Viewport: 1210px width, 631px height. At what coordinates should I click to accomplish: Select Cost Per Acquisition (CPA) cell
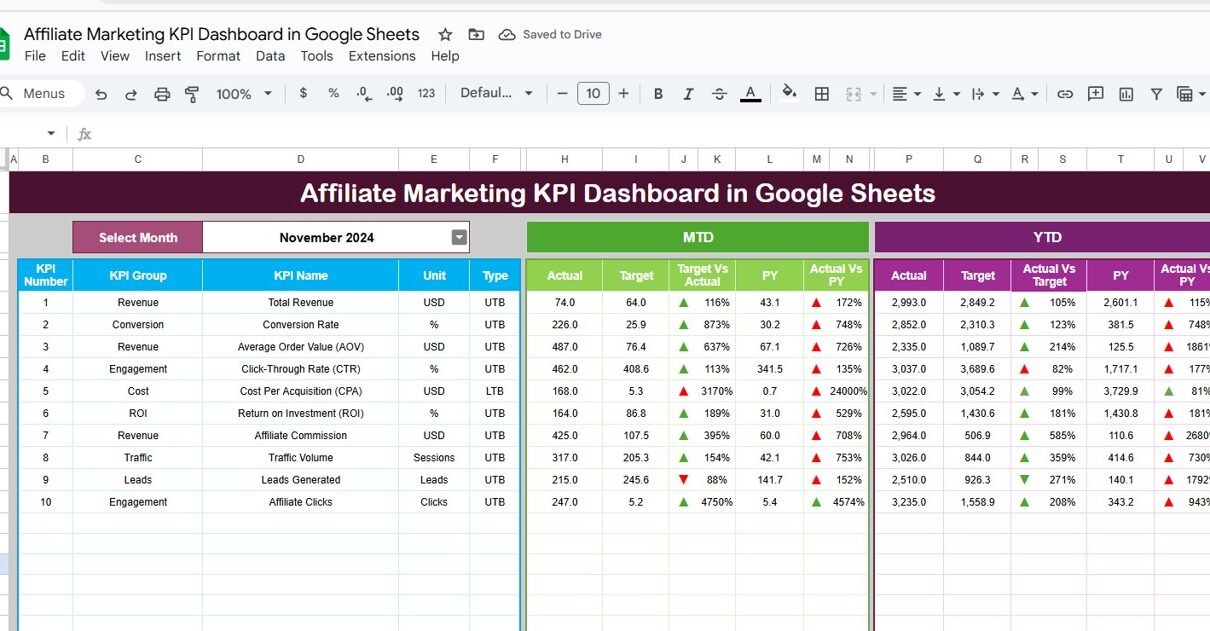[301, 391]
